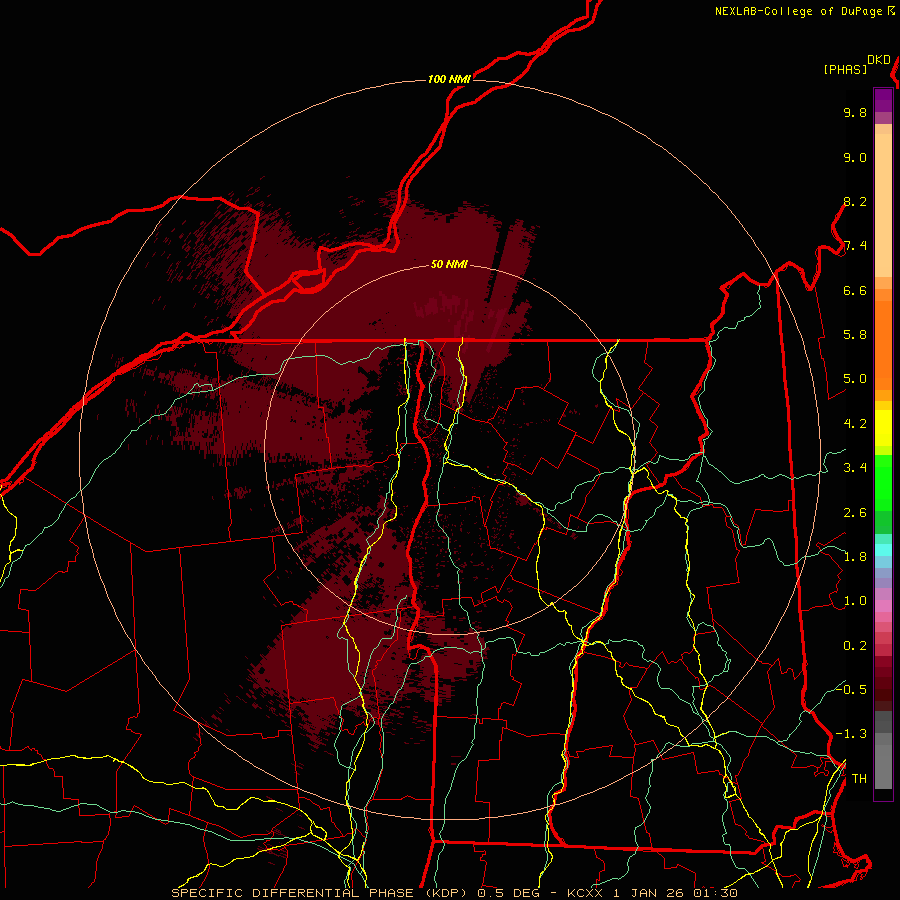The image size is (900, 900).
Task: Click the TH threshold legend label
Action: coord(859,779)
